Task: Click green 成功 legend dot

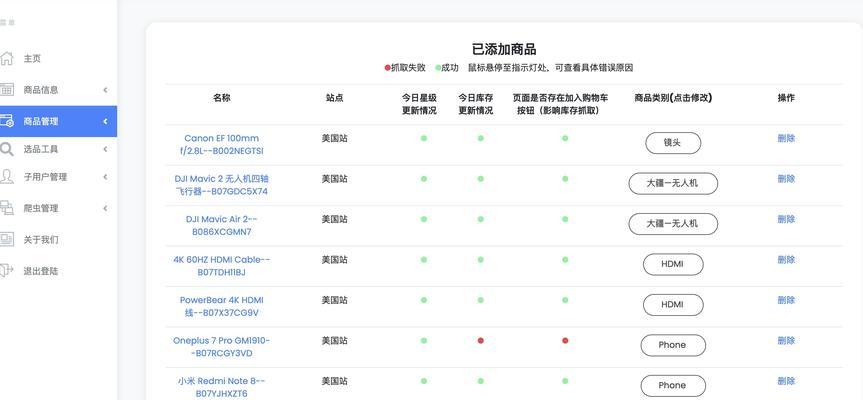Action: click(438, 68)
